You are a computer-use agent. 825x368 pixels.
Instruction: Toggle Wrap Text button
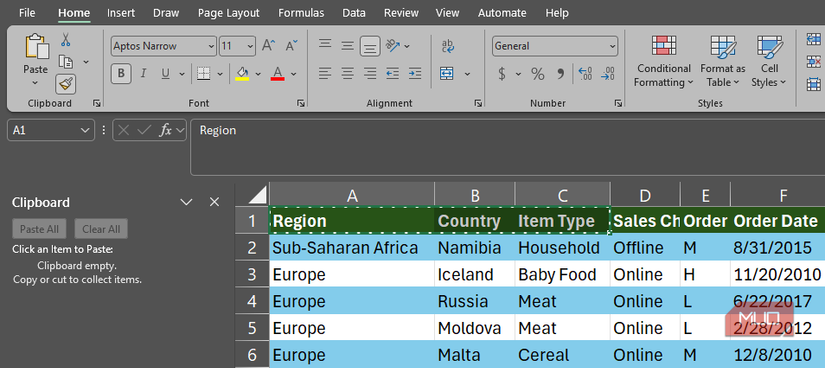448,46
